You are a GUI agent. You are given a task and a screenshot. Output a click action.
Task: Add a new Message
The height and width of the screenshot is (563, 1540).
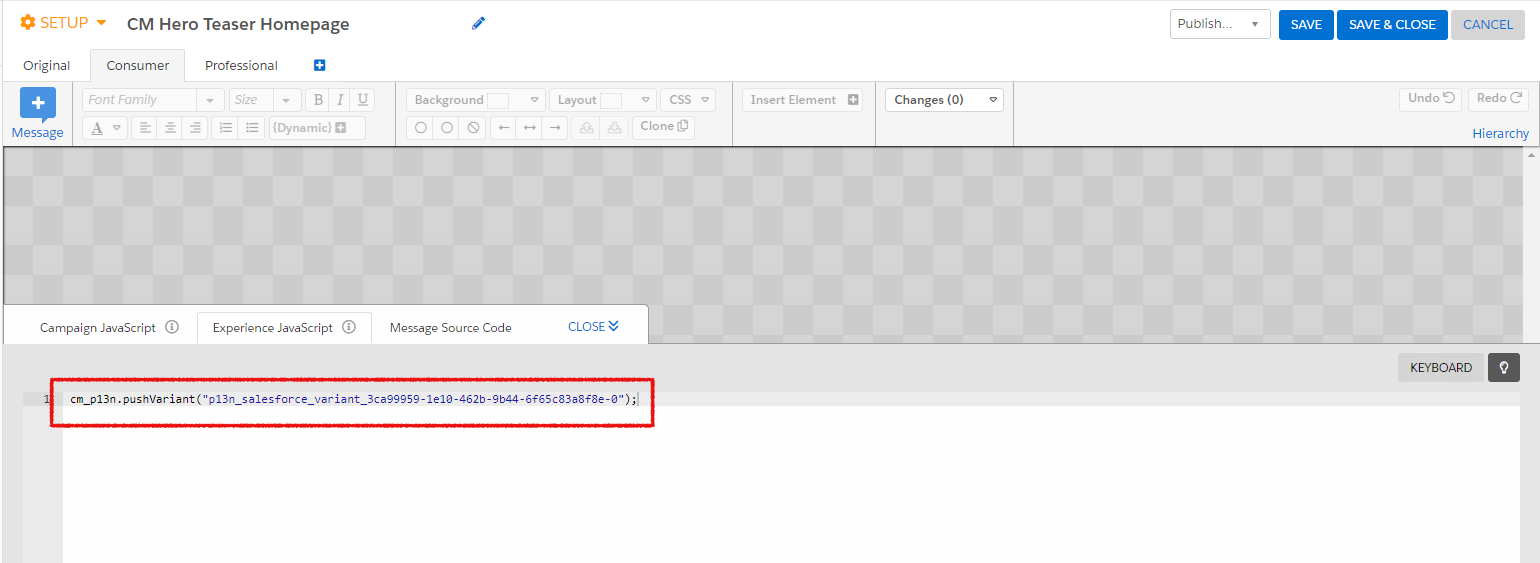(x=38, y=114)
